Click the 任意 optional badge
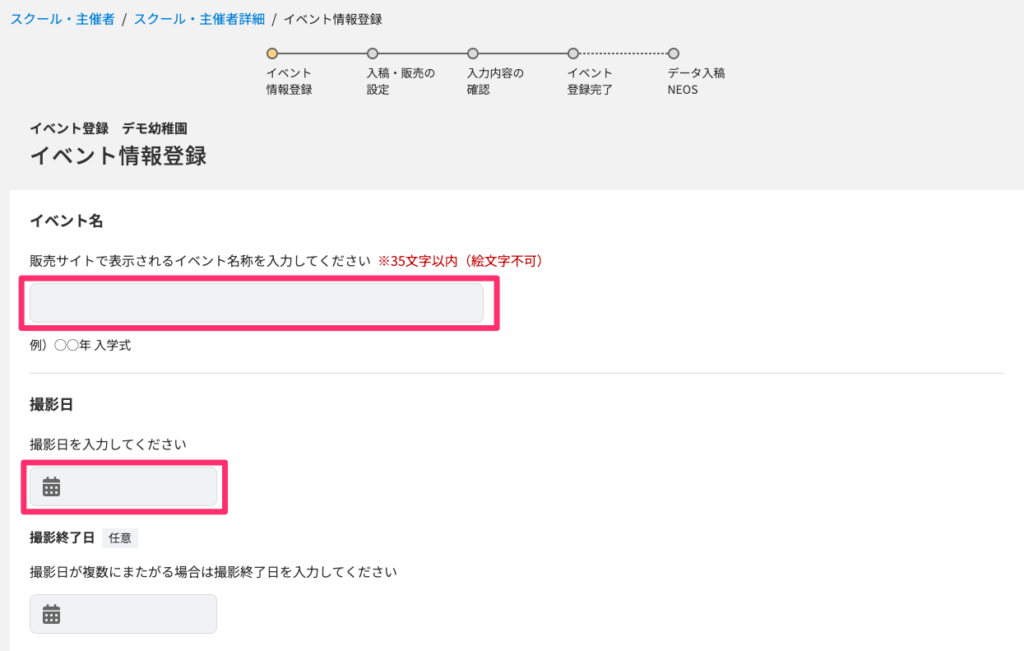 (120, 538)
